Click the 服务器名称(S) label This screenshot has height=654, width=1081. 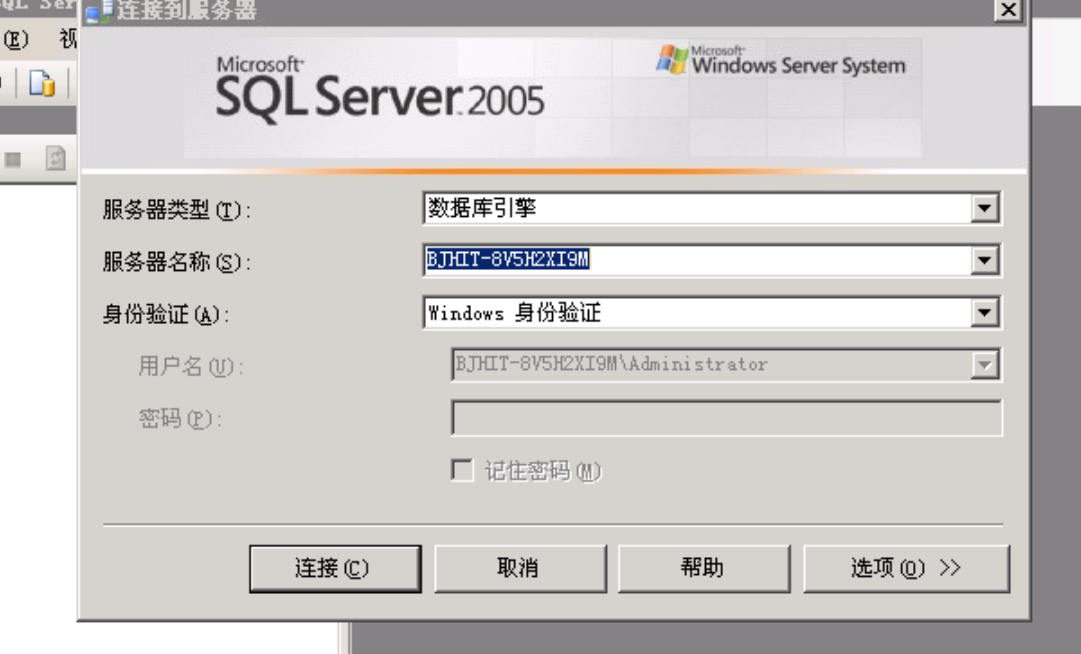pos(176,262)
